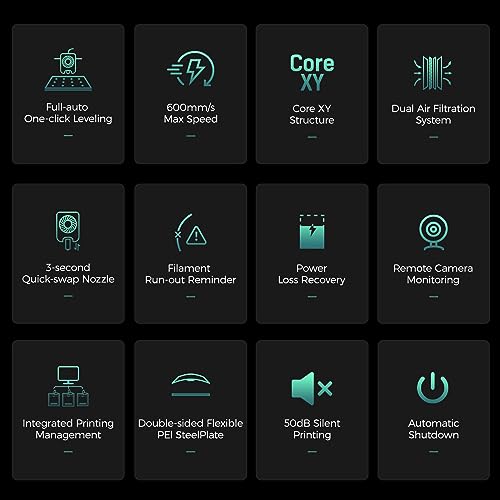Click the "Remote Camera Monitoring" caption
The height and width of the screenshot is (500, 500).
point(433,274)
